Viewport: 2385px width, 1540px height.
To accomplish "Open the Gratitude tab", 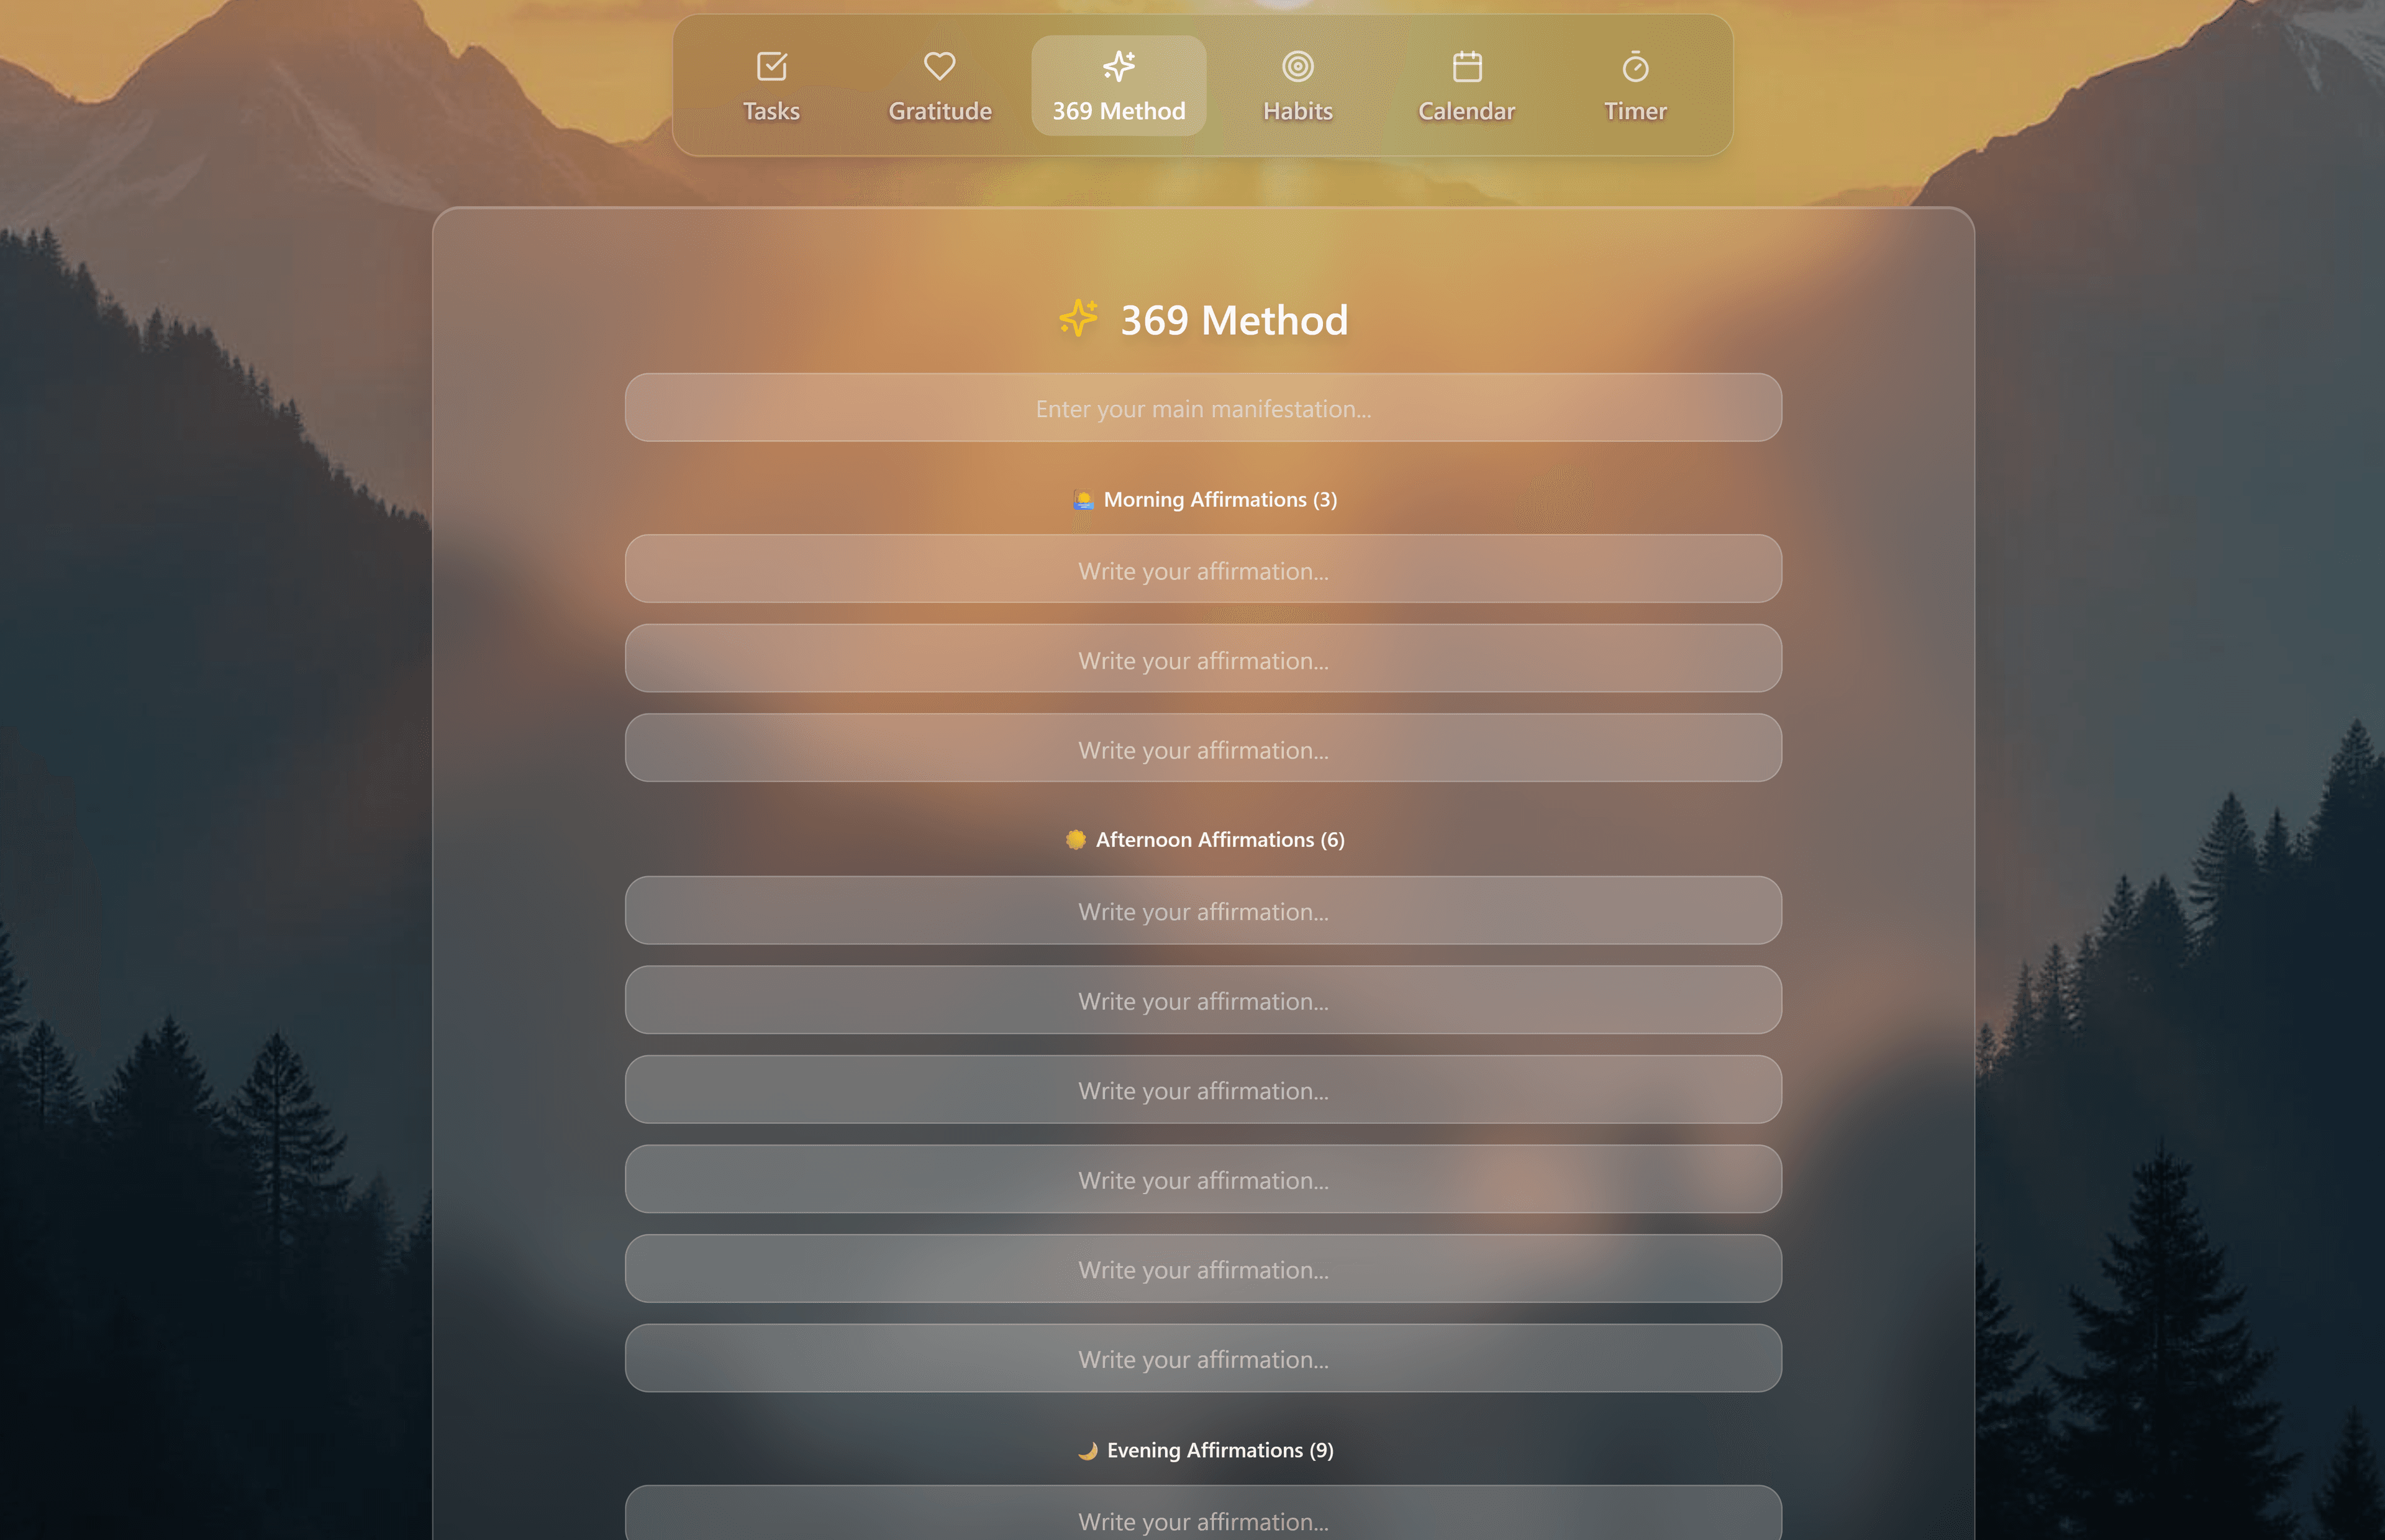I will 939,111.
